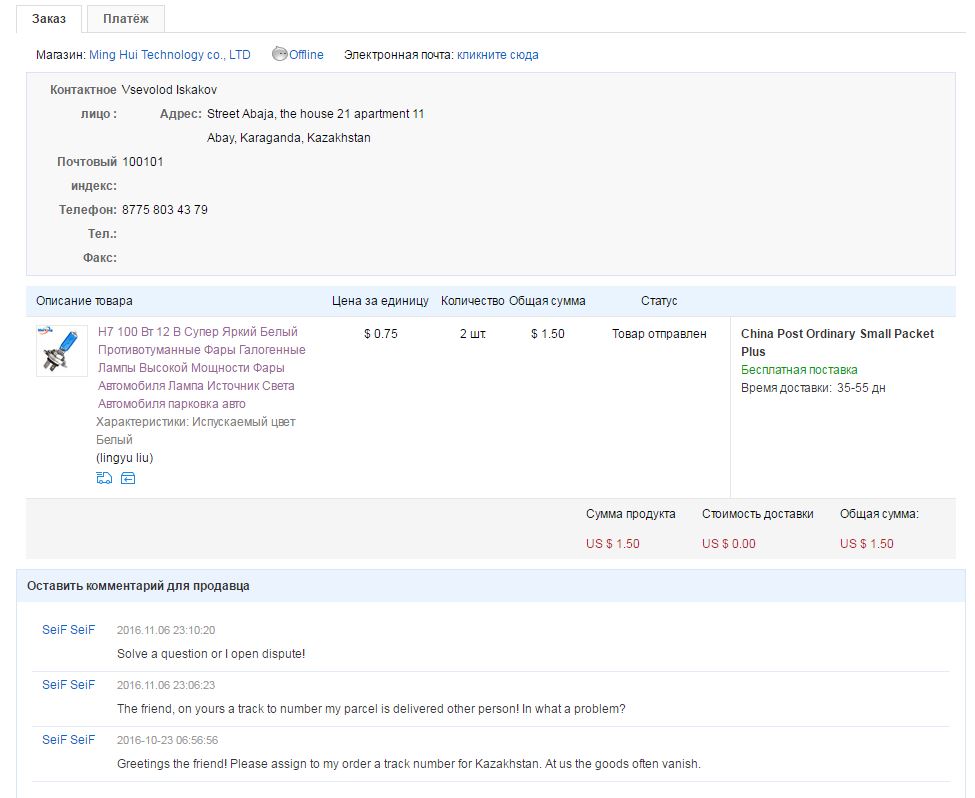Click the delivery truck icon under product
The height and width of the screenshot is (798, 975).
click(104, 479)
